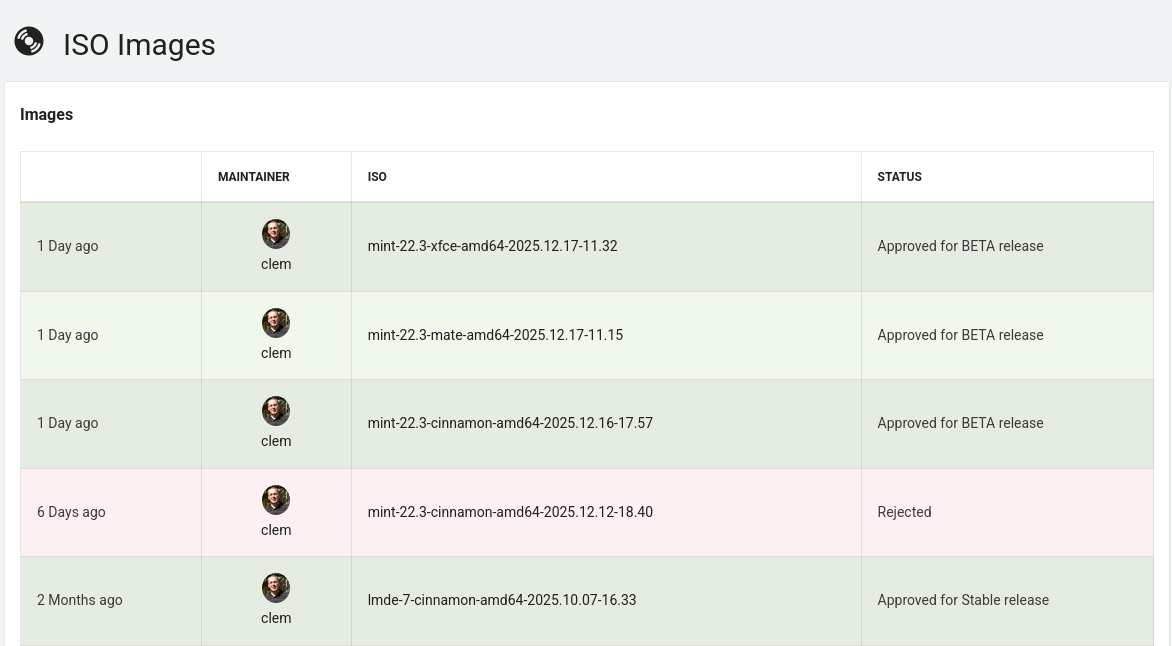Click the Rejected status text
Image resolution: width=1172 pixels, height=646 pixels.
(904, 512)
